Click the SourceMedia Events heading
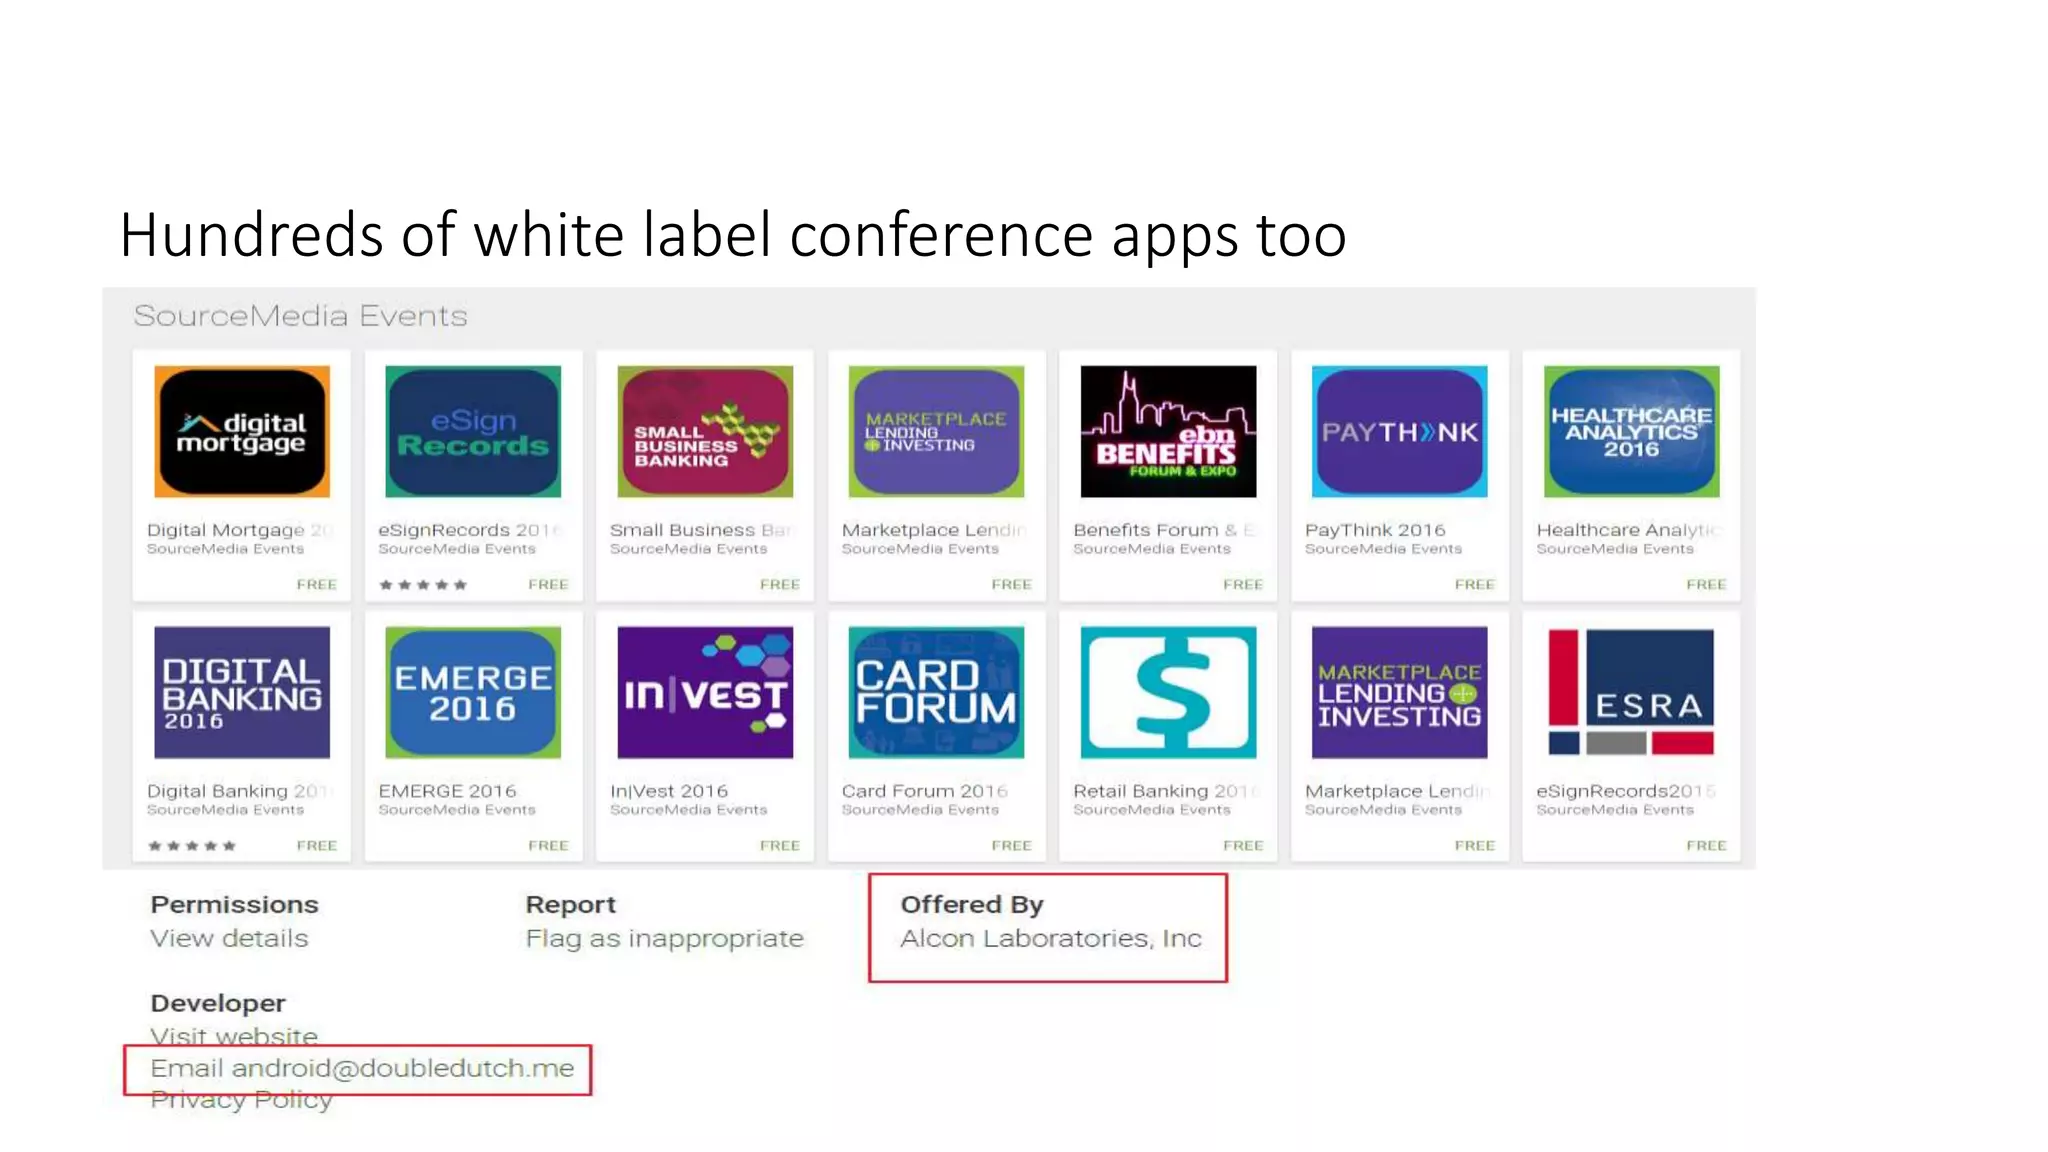2048x1152 pixels. (300, 316)
